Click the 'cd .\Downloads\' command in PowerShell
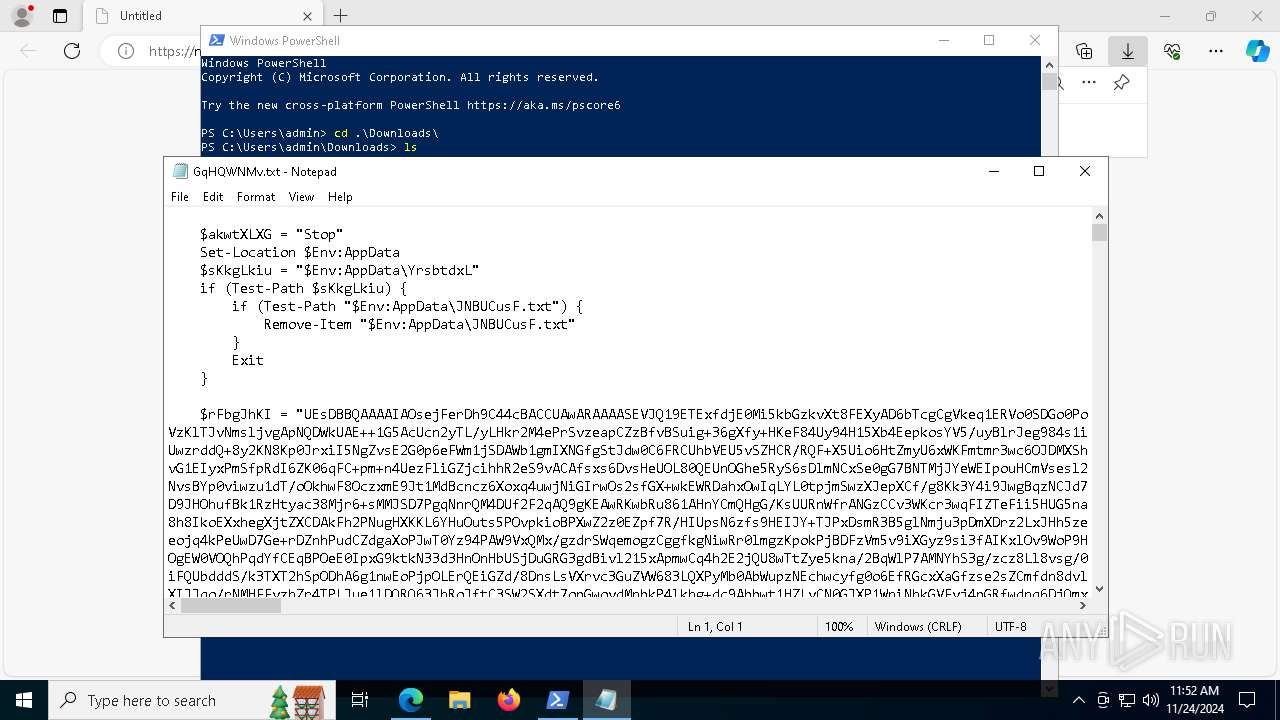The image size is (1280, 720). [386, 133]
